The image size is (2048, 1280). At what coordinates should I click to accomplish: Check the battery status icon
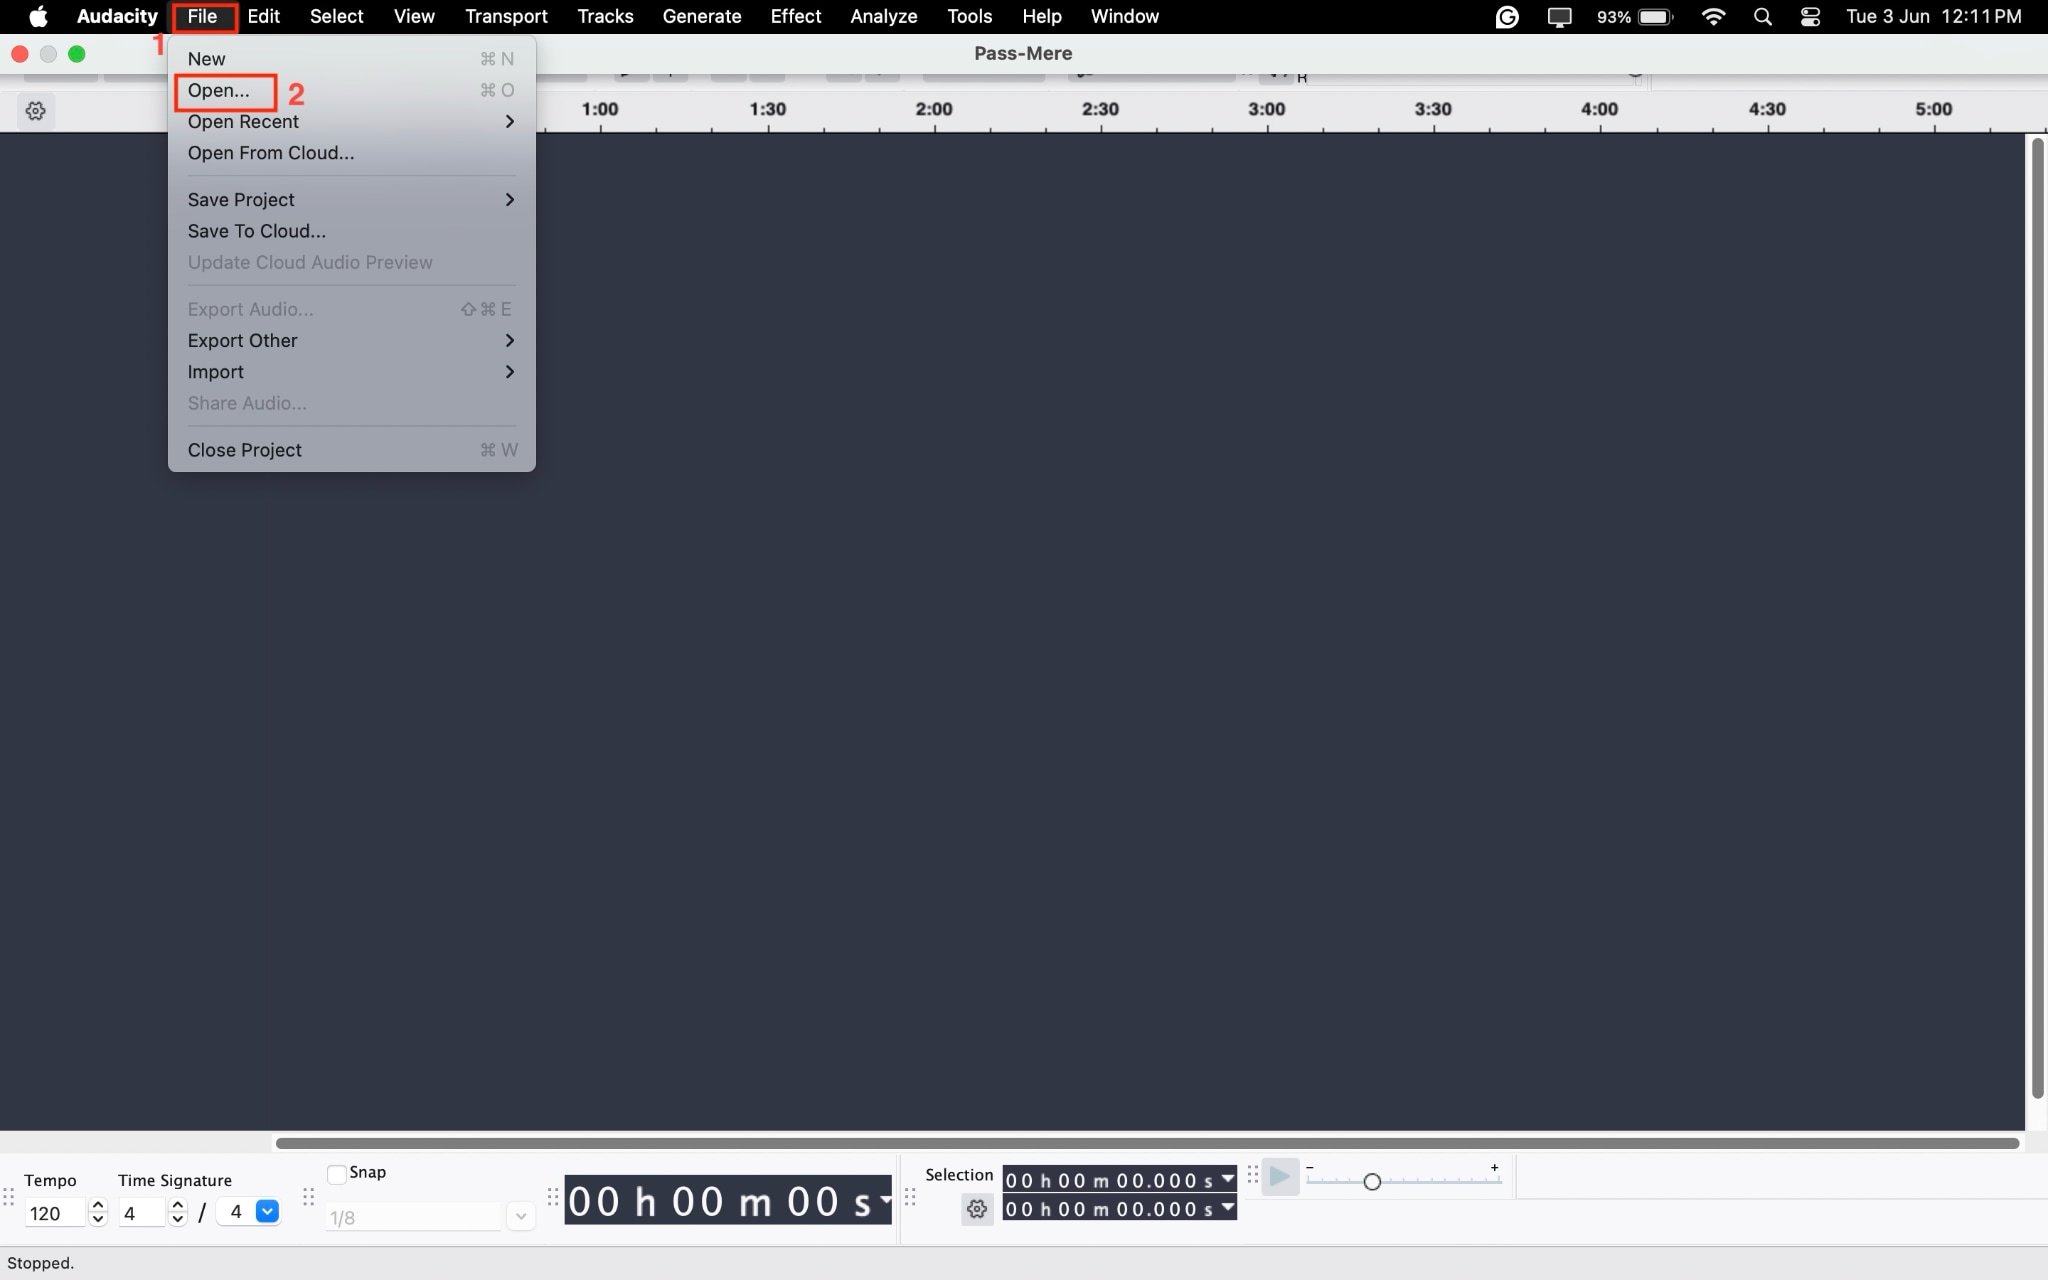click(1656, 17)
